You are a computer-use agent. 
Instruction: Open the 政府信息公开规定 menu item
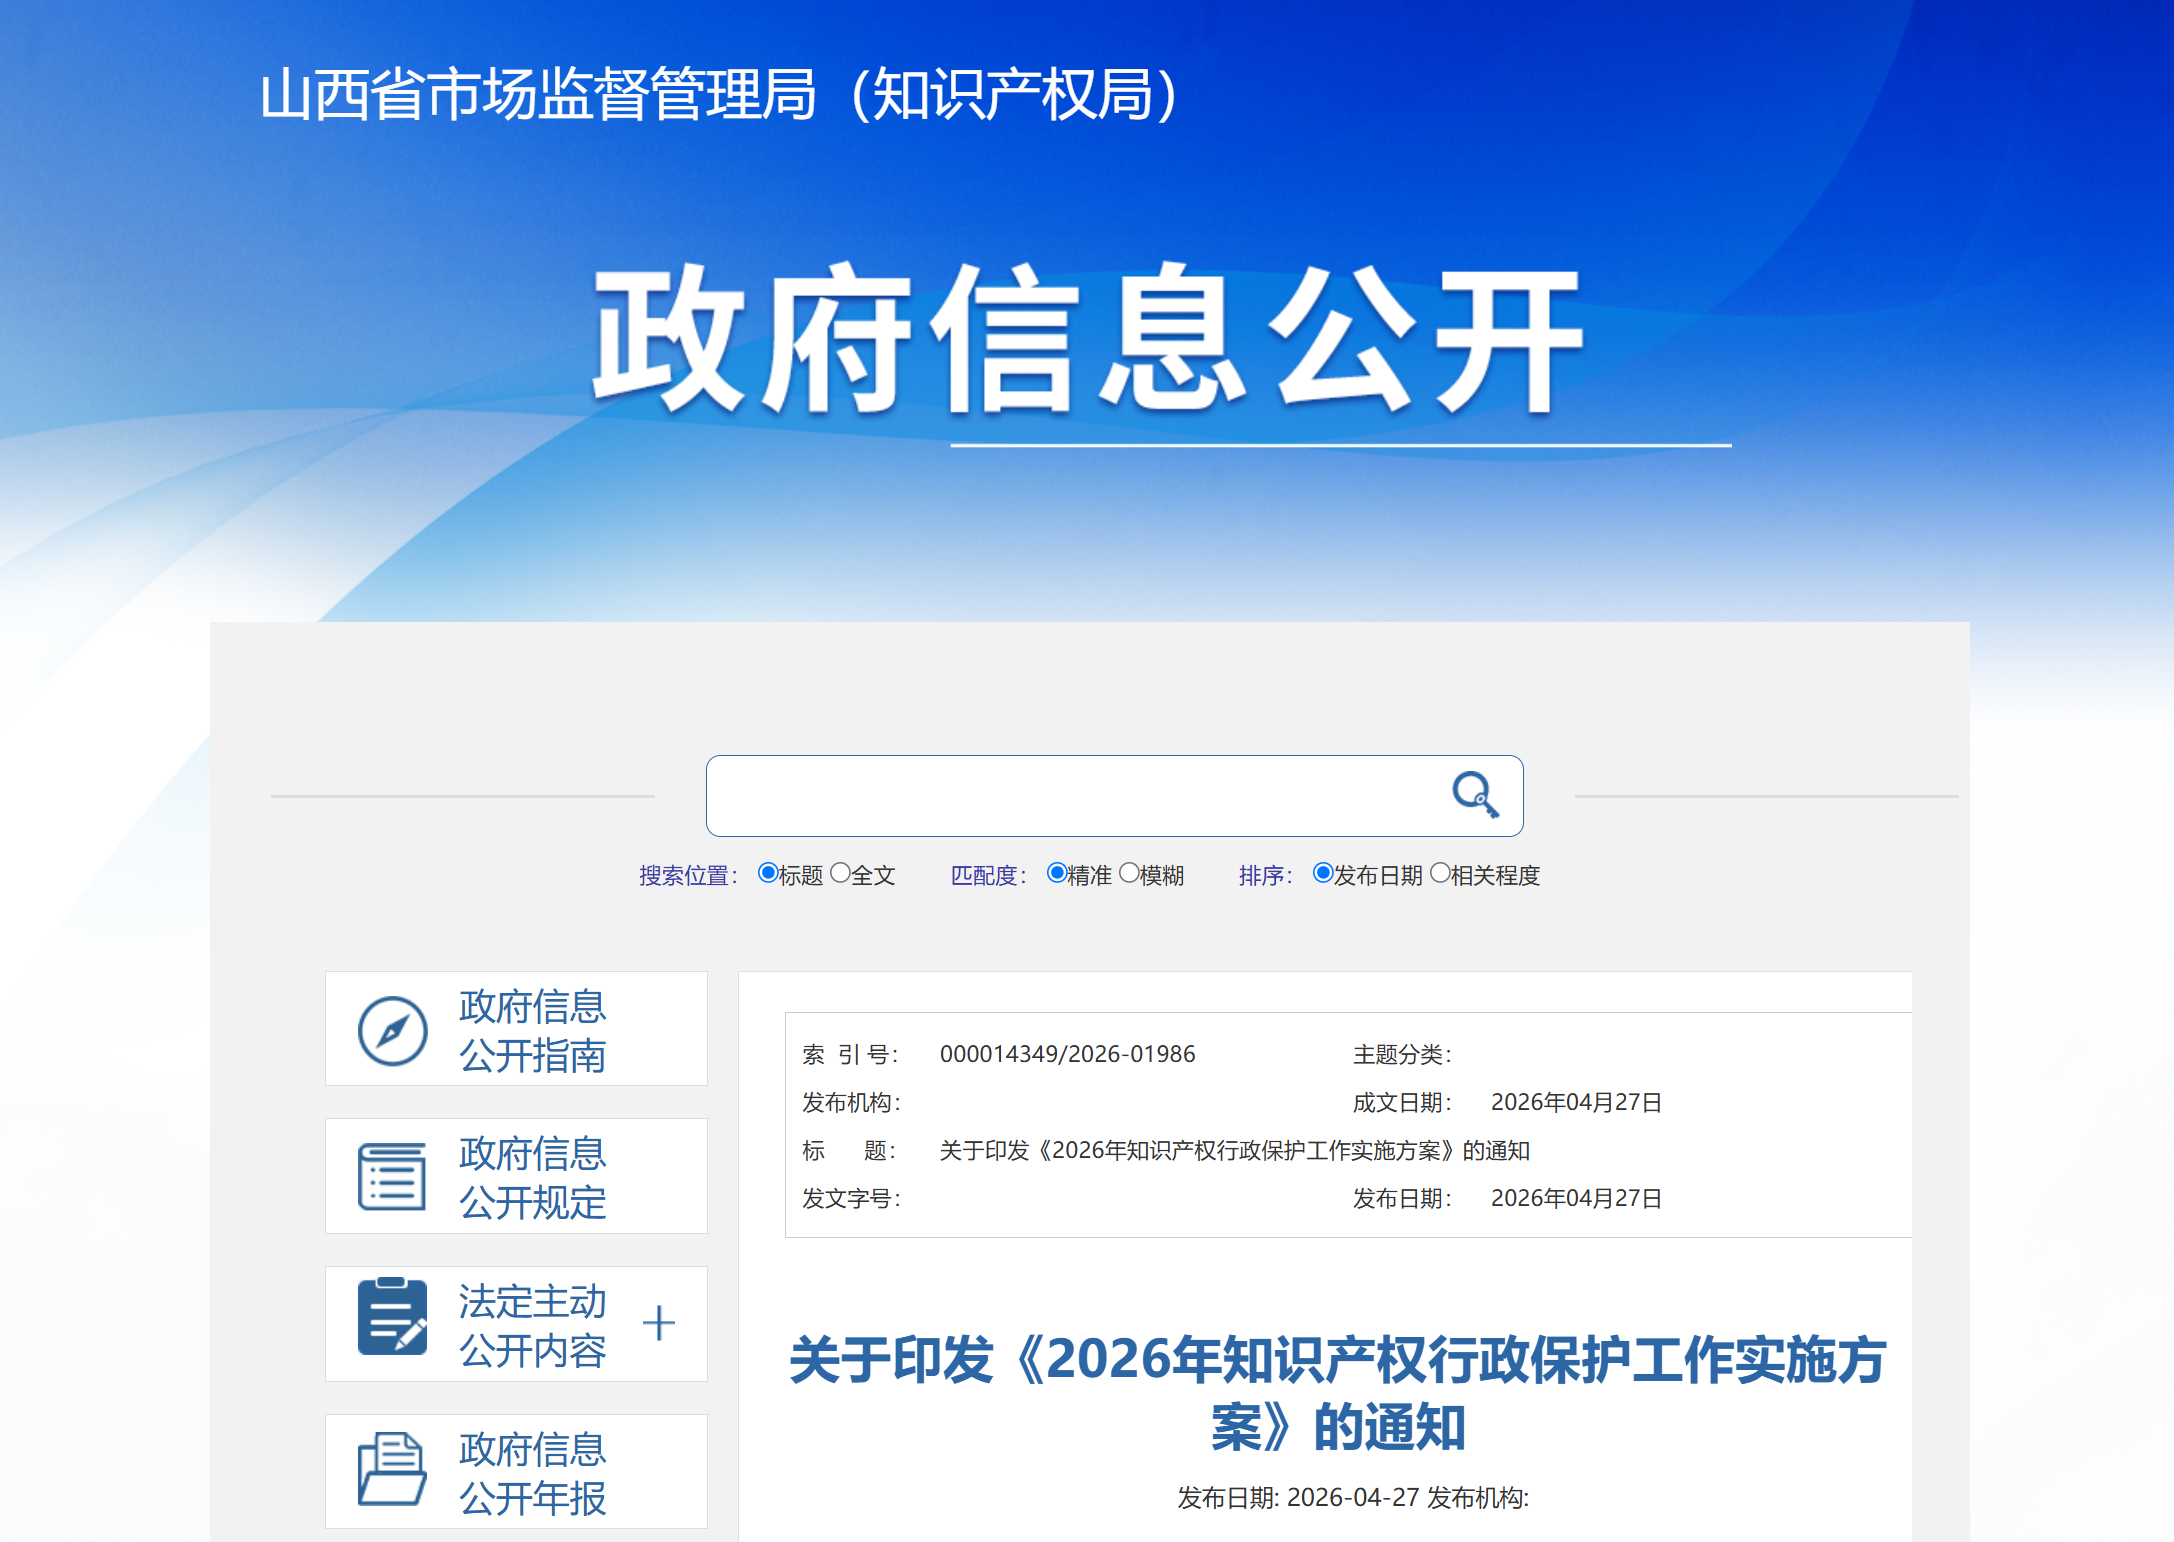tap(532, 1177)
